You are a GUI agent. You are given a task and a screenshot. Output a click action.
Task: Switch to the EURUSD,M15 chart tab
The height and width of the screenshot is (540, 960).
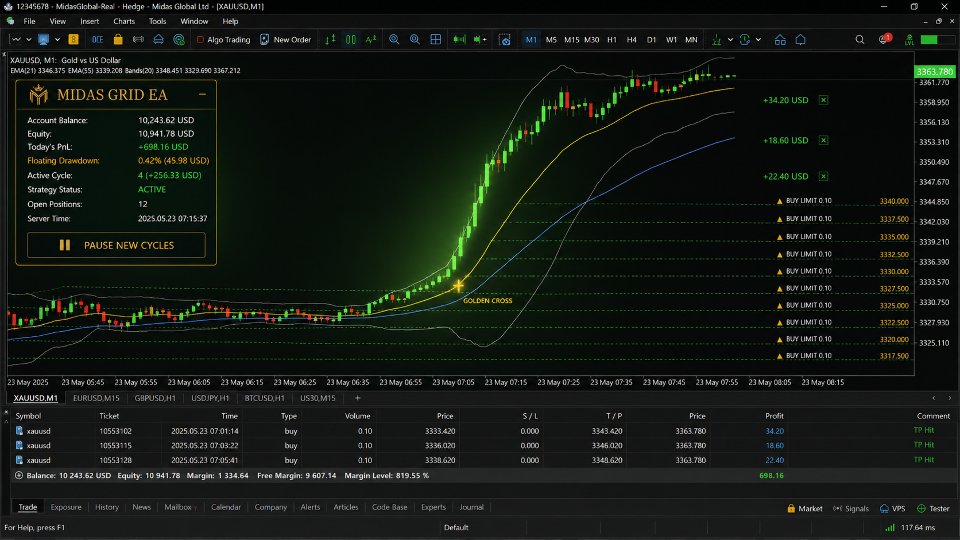point(96,398)
